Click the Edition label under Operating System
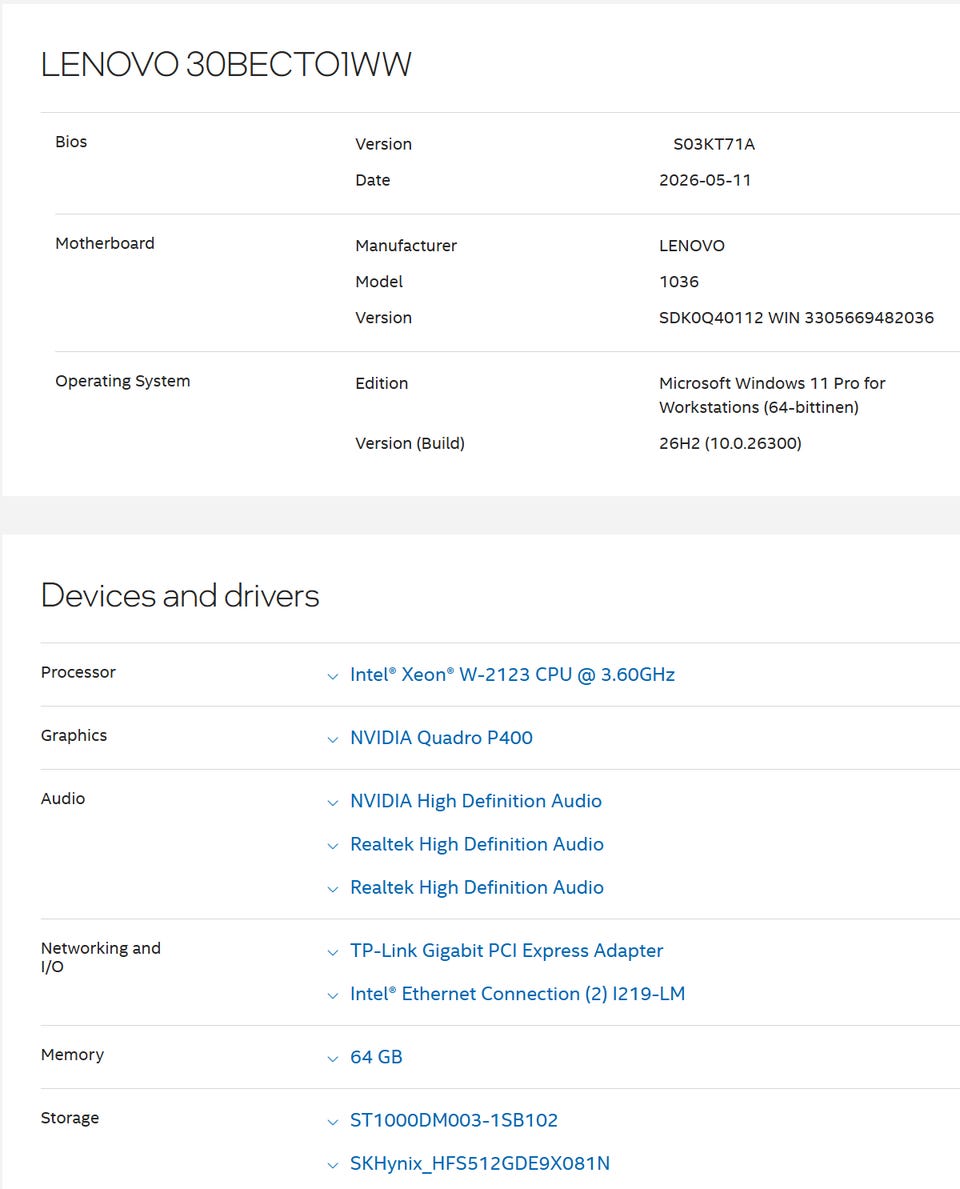 381,383
